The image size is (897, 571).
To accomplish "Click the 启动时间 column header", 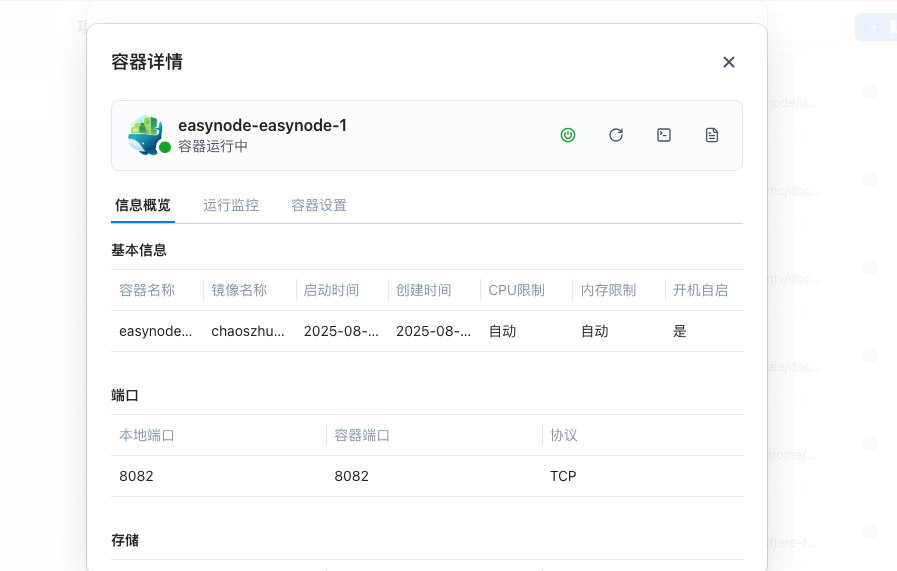I will pyautogui.click(x=331, y=290).
